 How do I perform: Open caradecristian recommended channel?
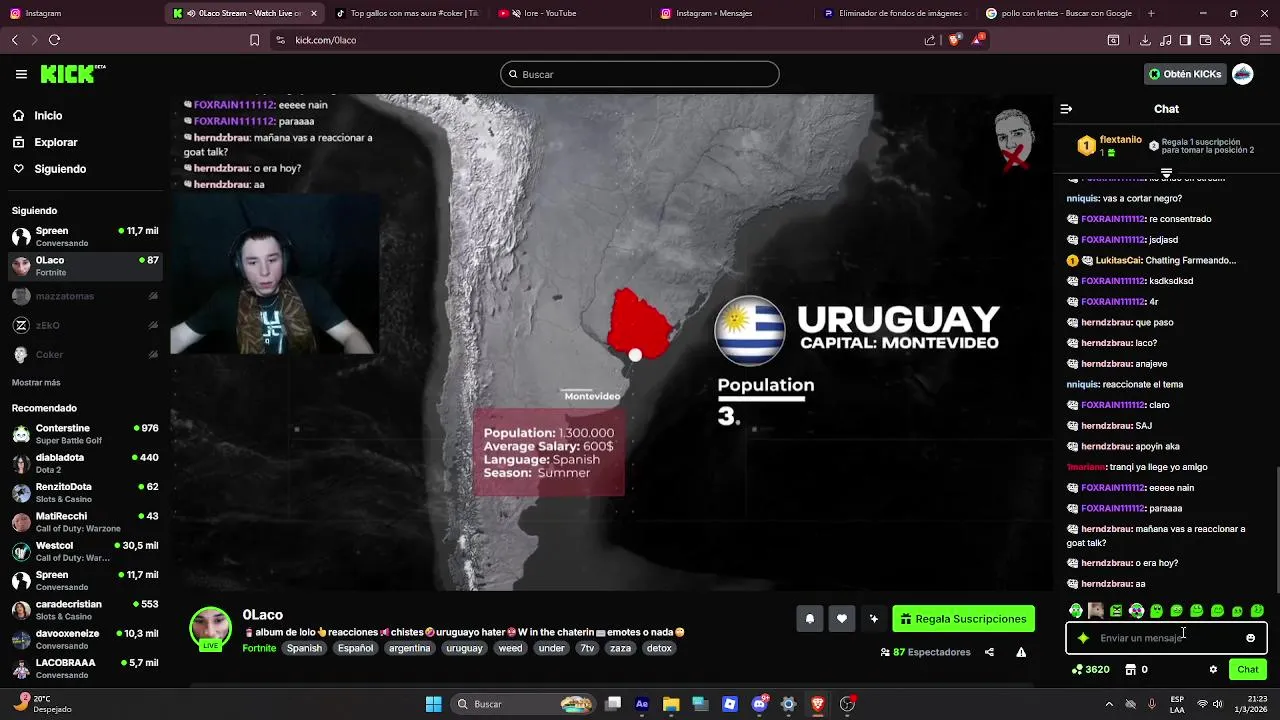(x=85, y=610)
